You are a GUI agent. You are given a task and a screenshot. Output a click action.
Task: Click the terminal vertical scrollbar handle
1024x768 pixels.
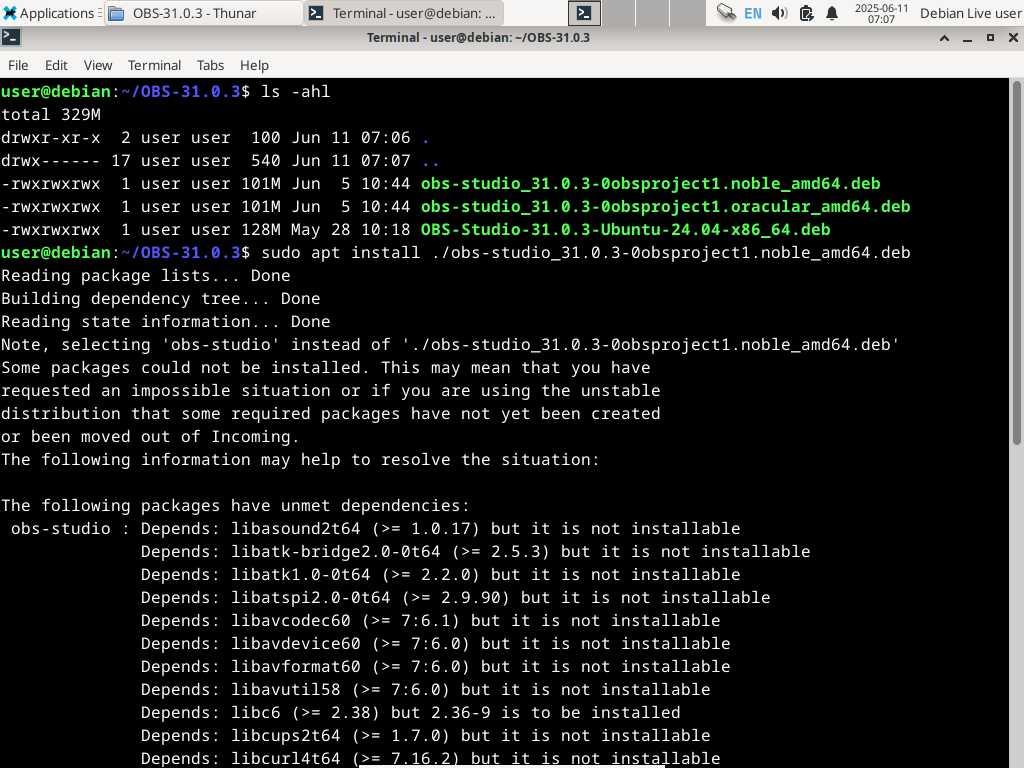point(1017,263)
